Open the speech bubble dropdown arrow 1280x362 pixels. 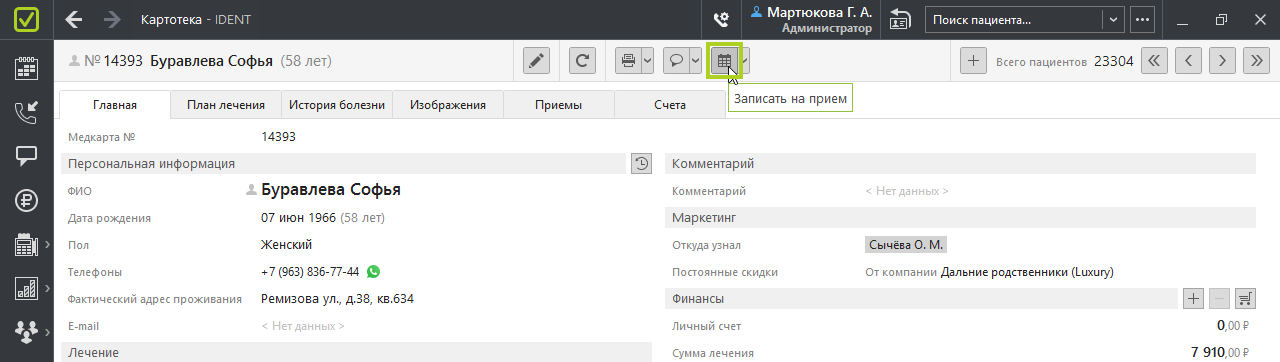coord(695,61)
